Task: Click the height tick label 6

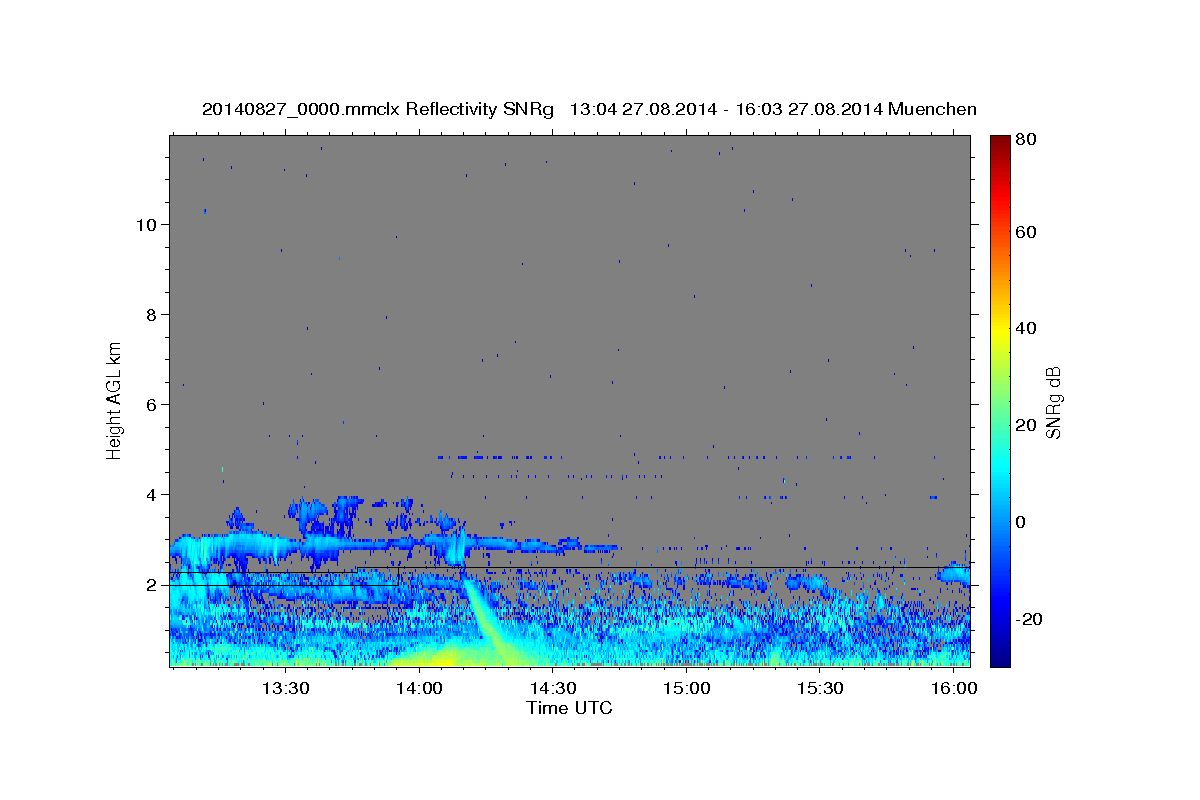Action: point(151,404)
